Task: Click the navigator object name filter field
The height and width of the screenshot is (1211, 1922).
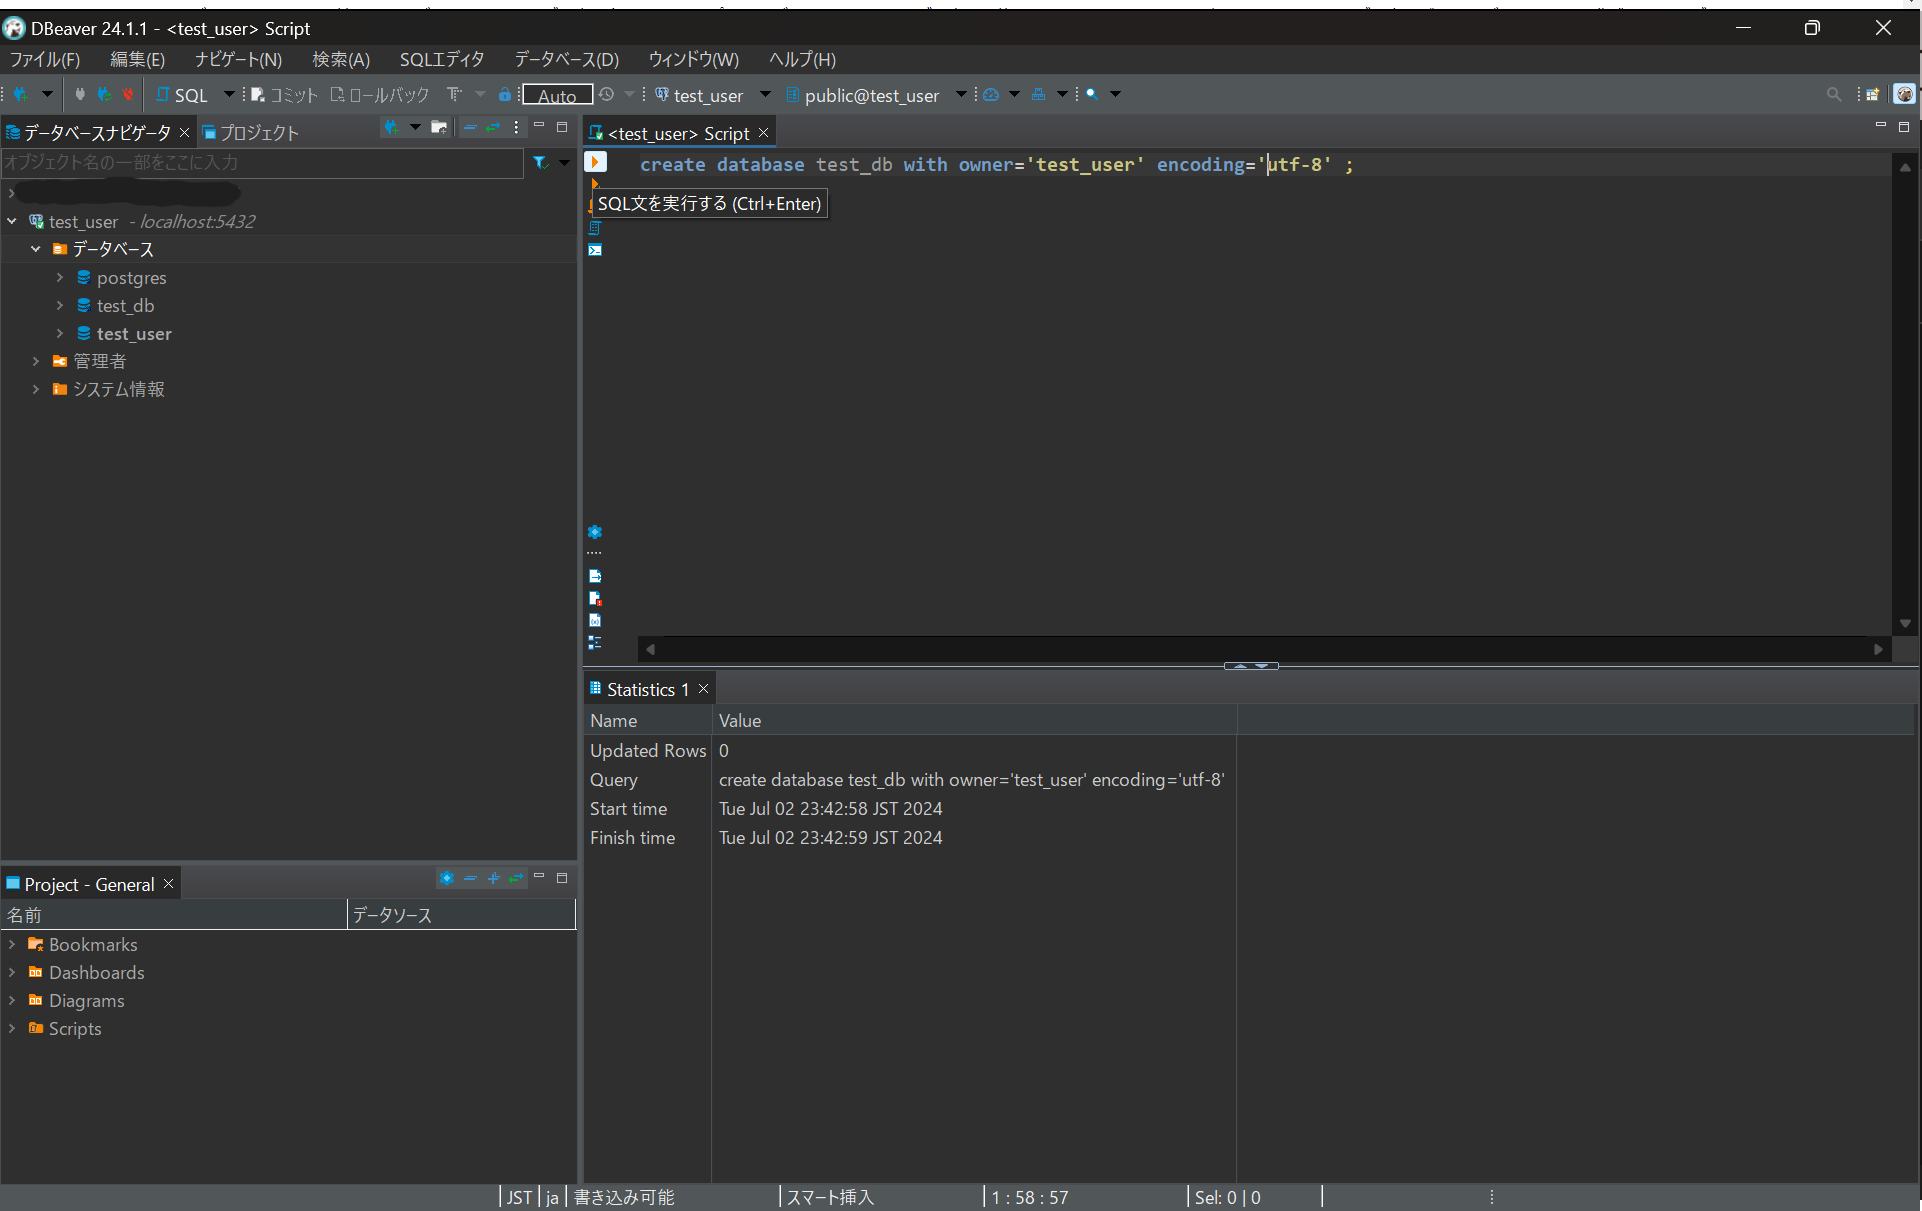Action: [x=262, y=162]
